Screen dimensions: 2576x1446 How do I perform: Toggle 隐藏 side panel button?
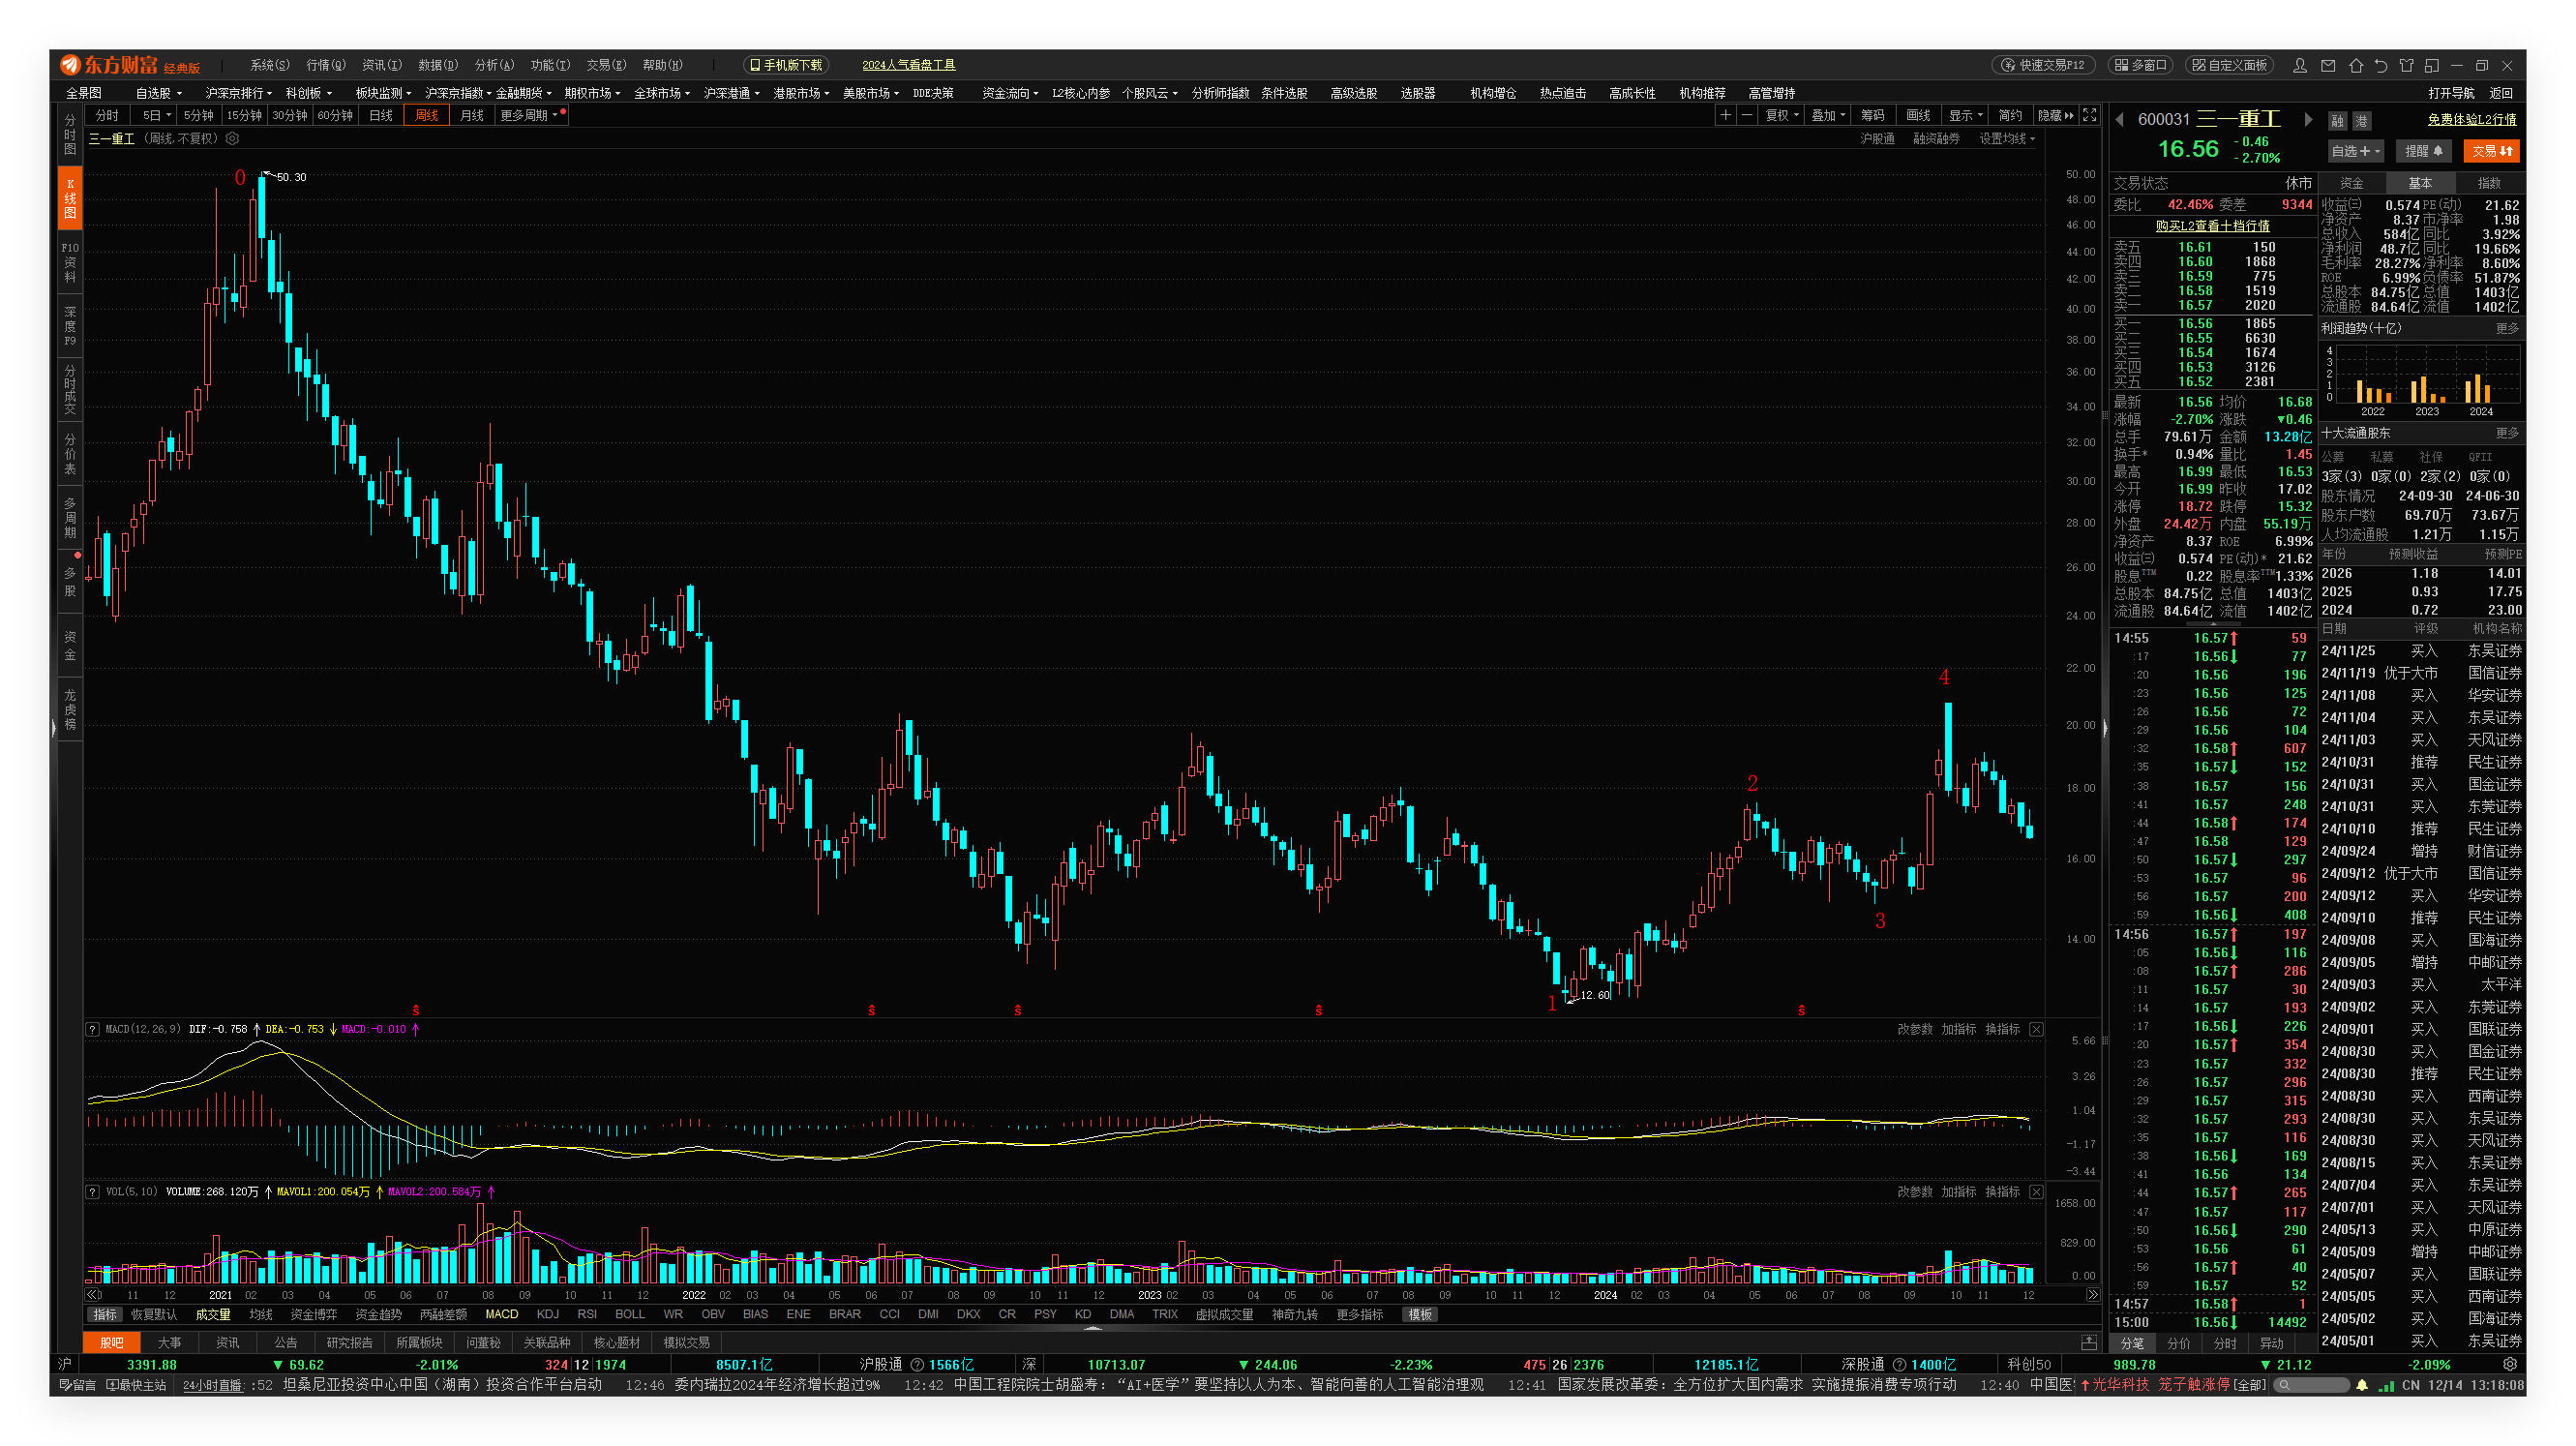point(2056,115)
